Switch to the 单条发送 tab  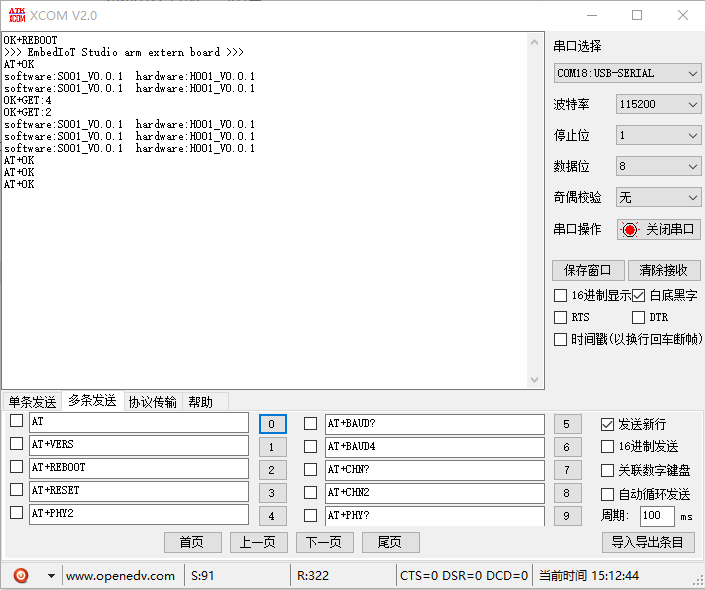click(33, 402)
